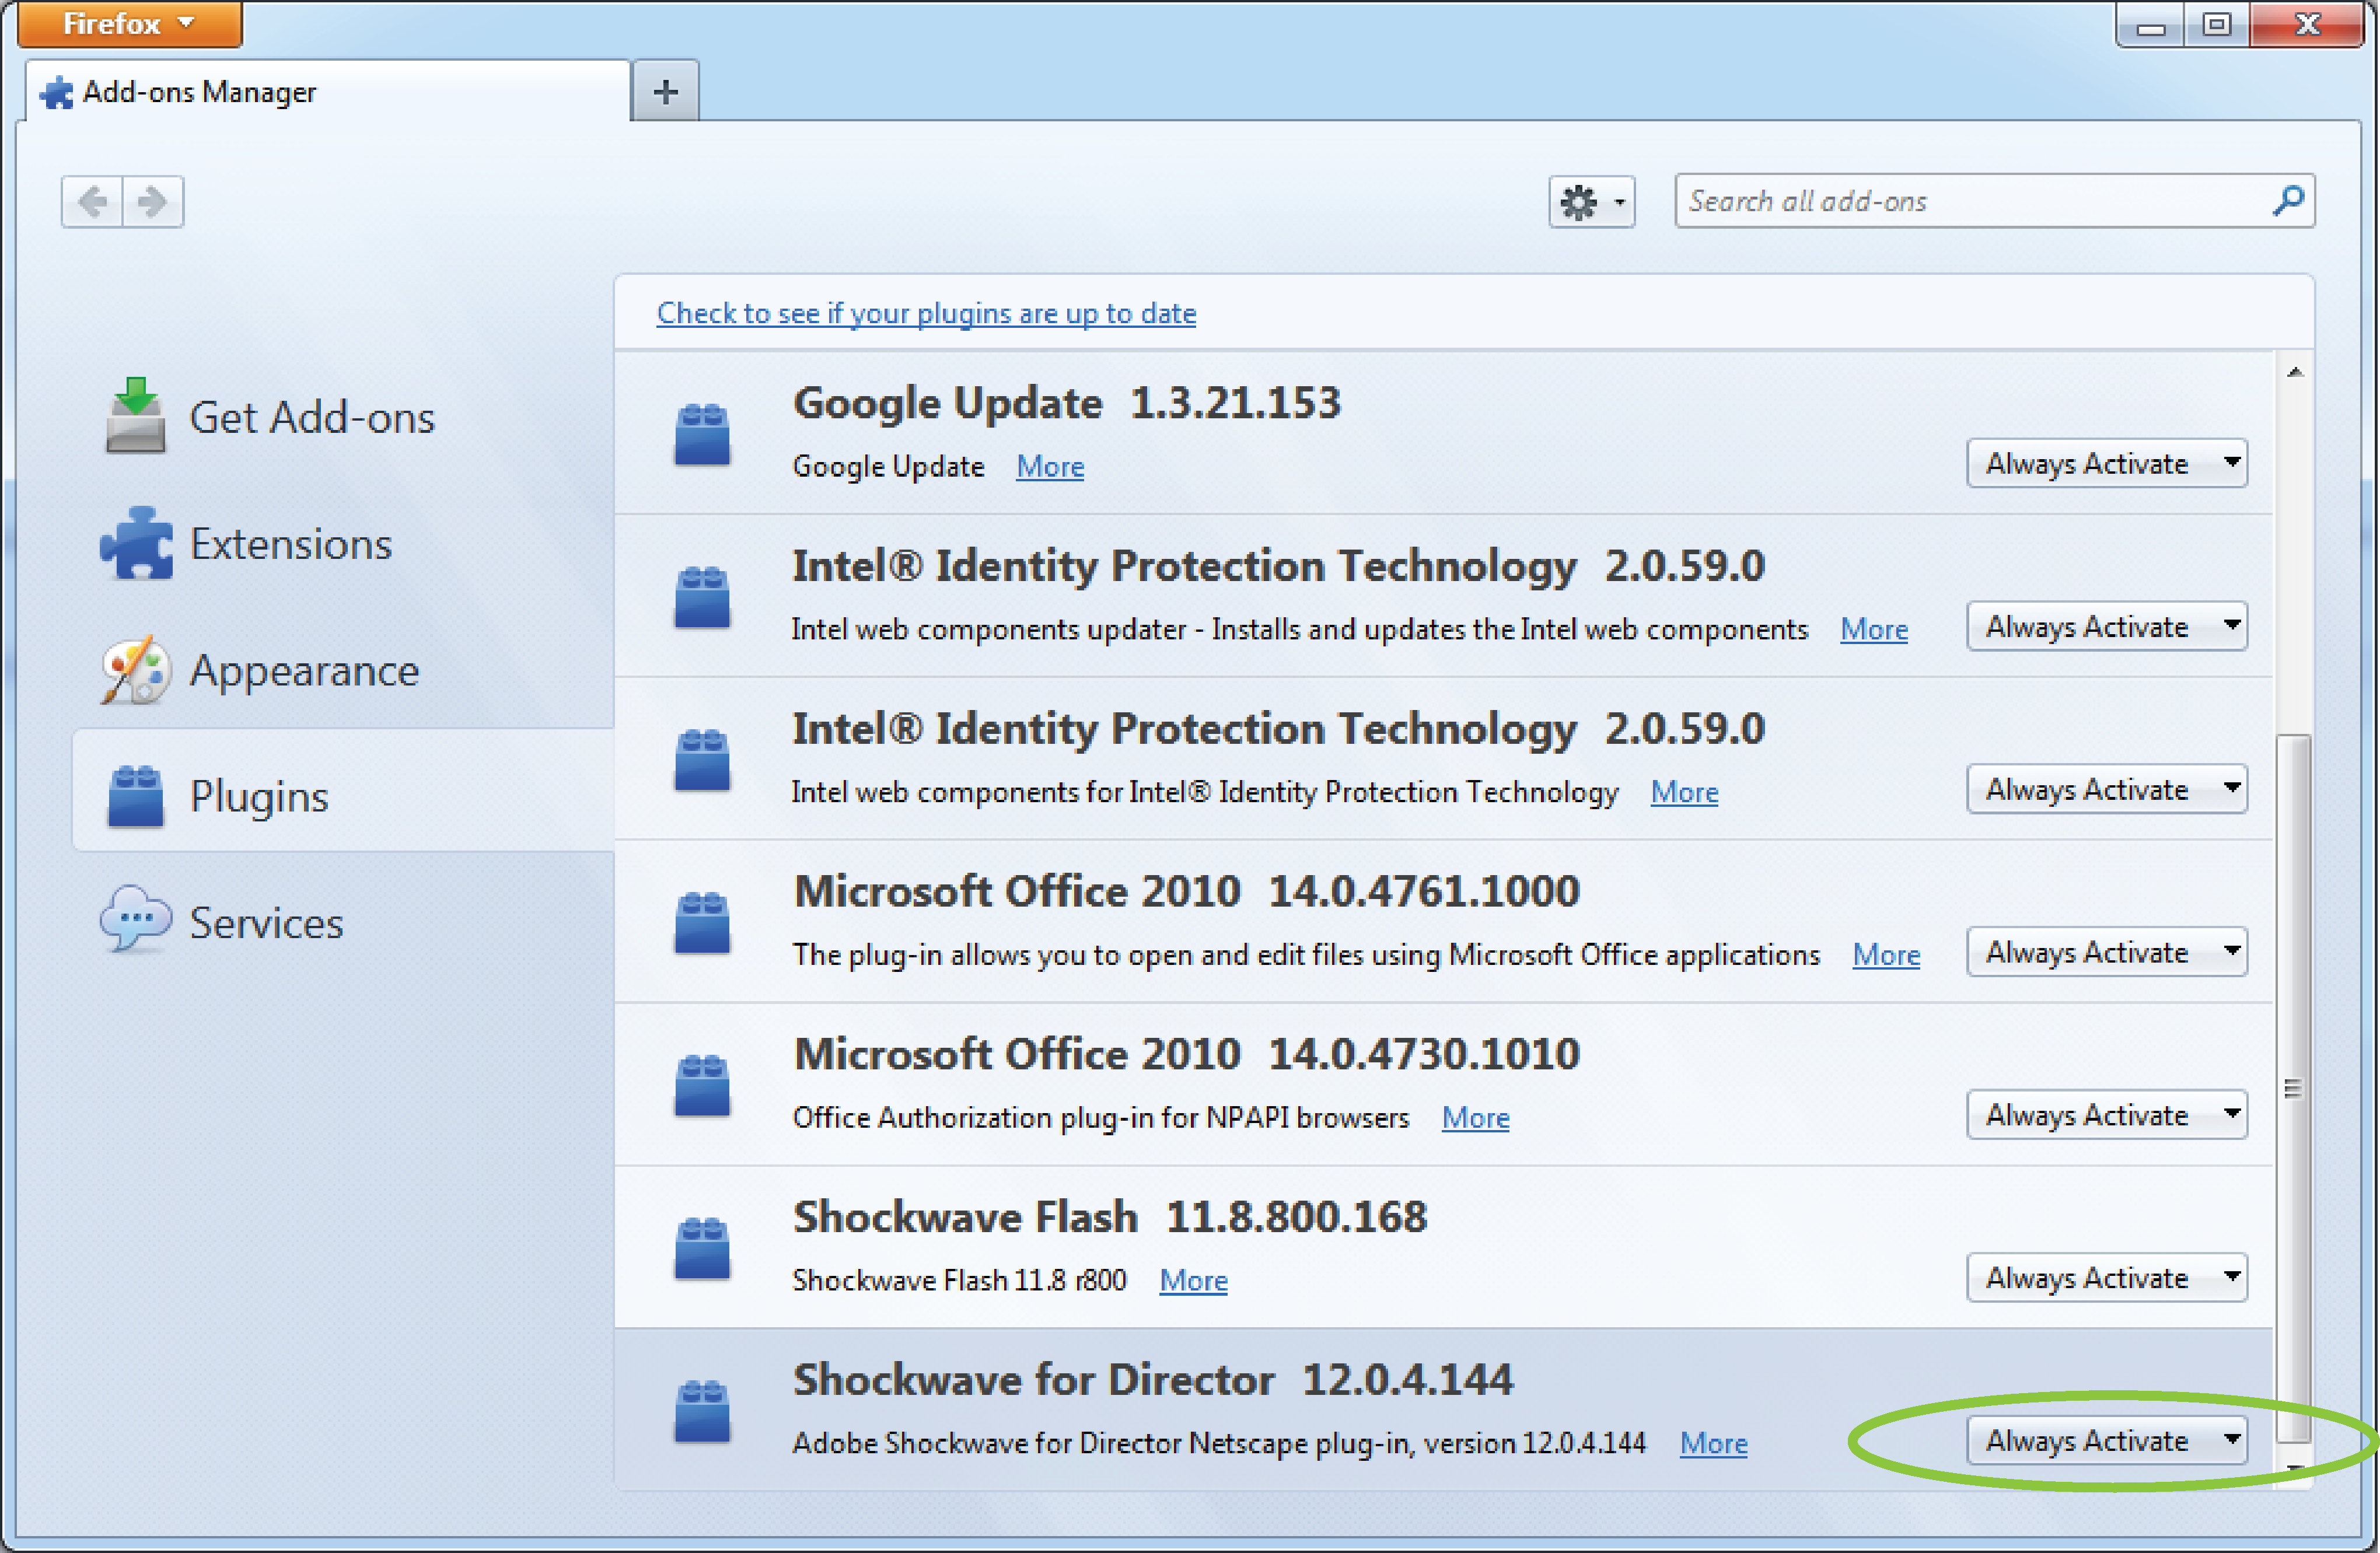Screen dimensions: 2380x1553
Task: Open More link for Shockwave for Director
Action: pyautogui.click(x=1713, y=1444)
